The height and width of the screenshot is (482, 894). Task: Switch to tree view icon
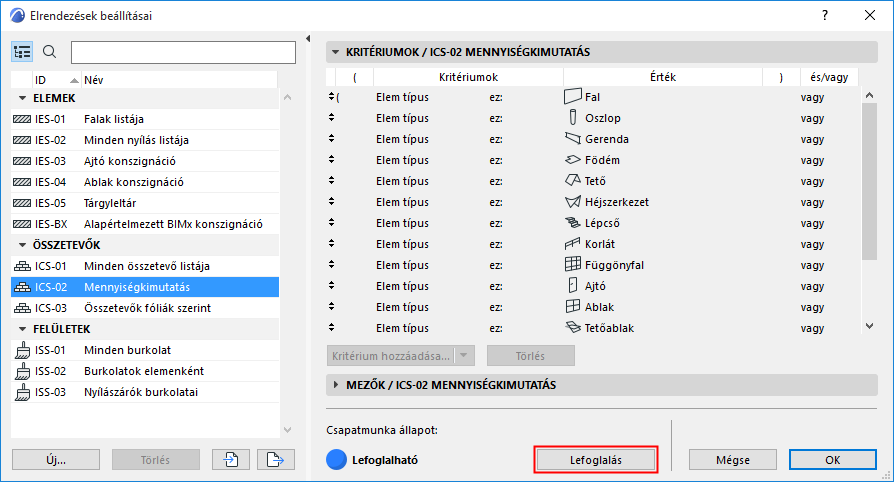click(x=22, y=52)
